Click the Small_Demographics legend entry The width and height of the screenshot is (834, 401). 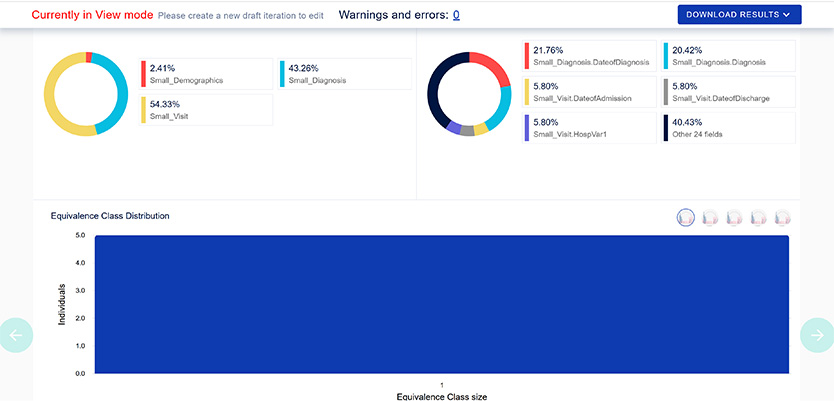click(206, 74)
